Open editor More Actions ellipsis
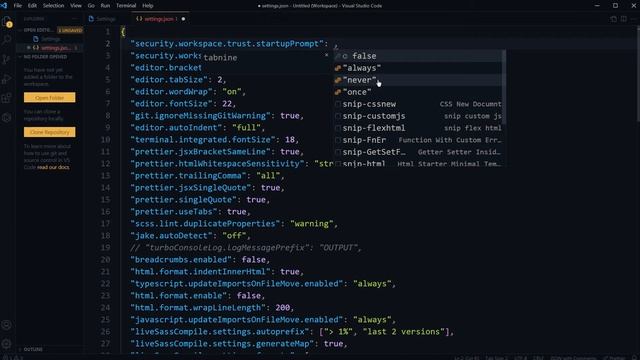 tap(634, 19)
